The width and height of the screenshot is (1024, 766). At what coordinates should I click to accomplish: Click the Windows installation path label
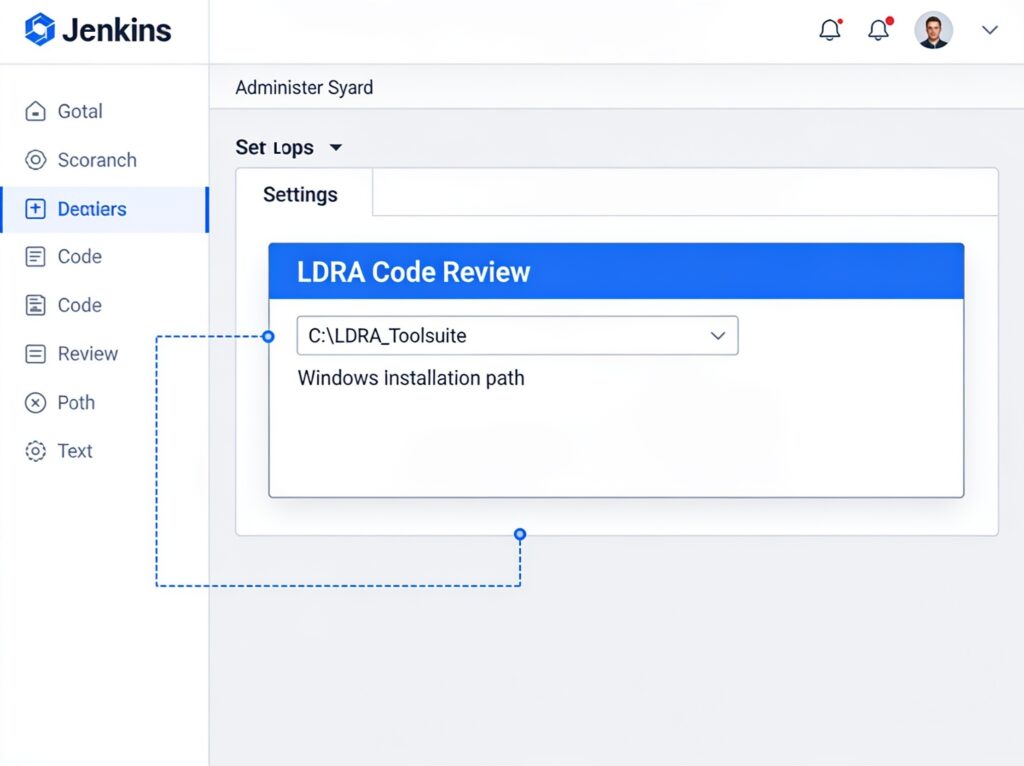point(411,378)
